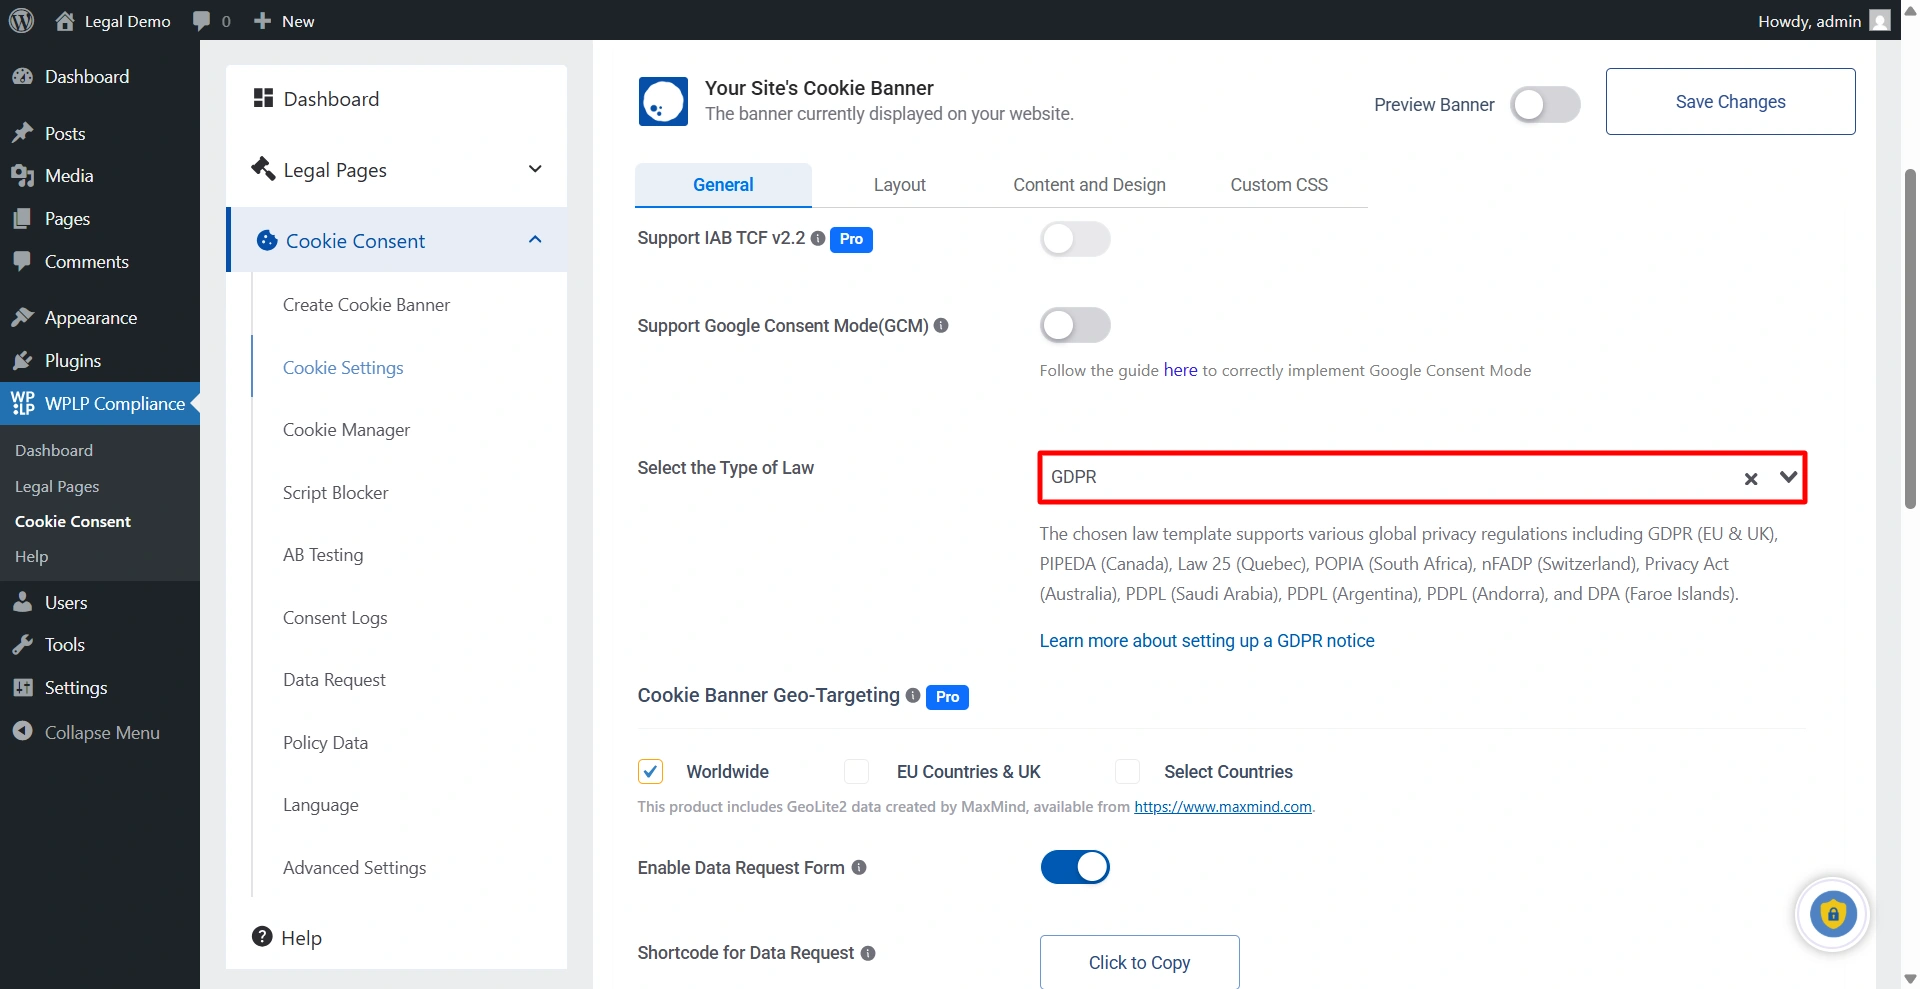Image resolution: width=1920 pixels, height=989 pixels.
Task: Click info icon beside Enable Data Request Form
Action: pyautogui.click(x=859, y=868)
